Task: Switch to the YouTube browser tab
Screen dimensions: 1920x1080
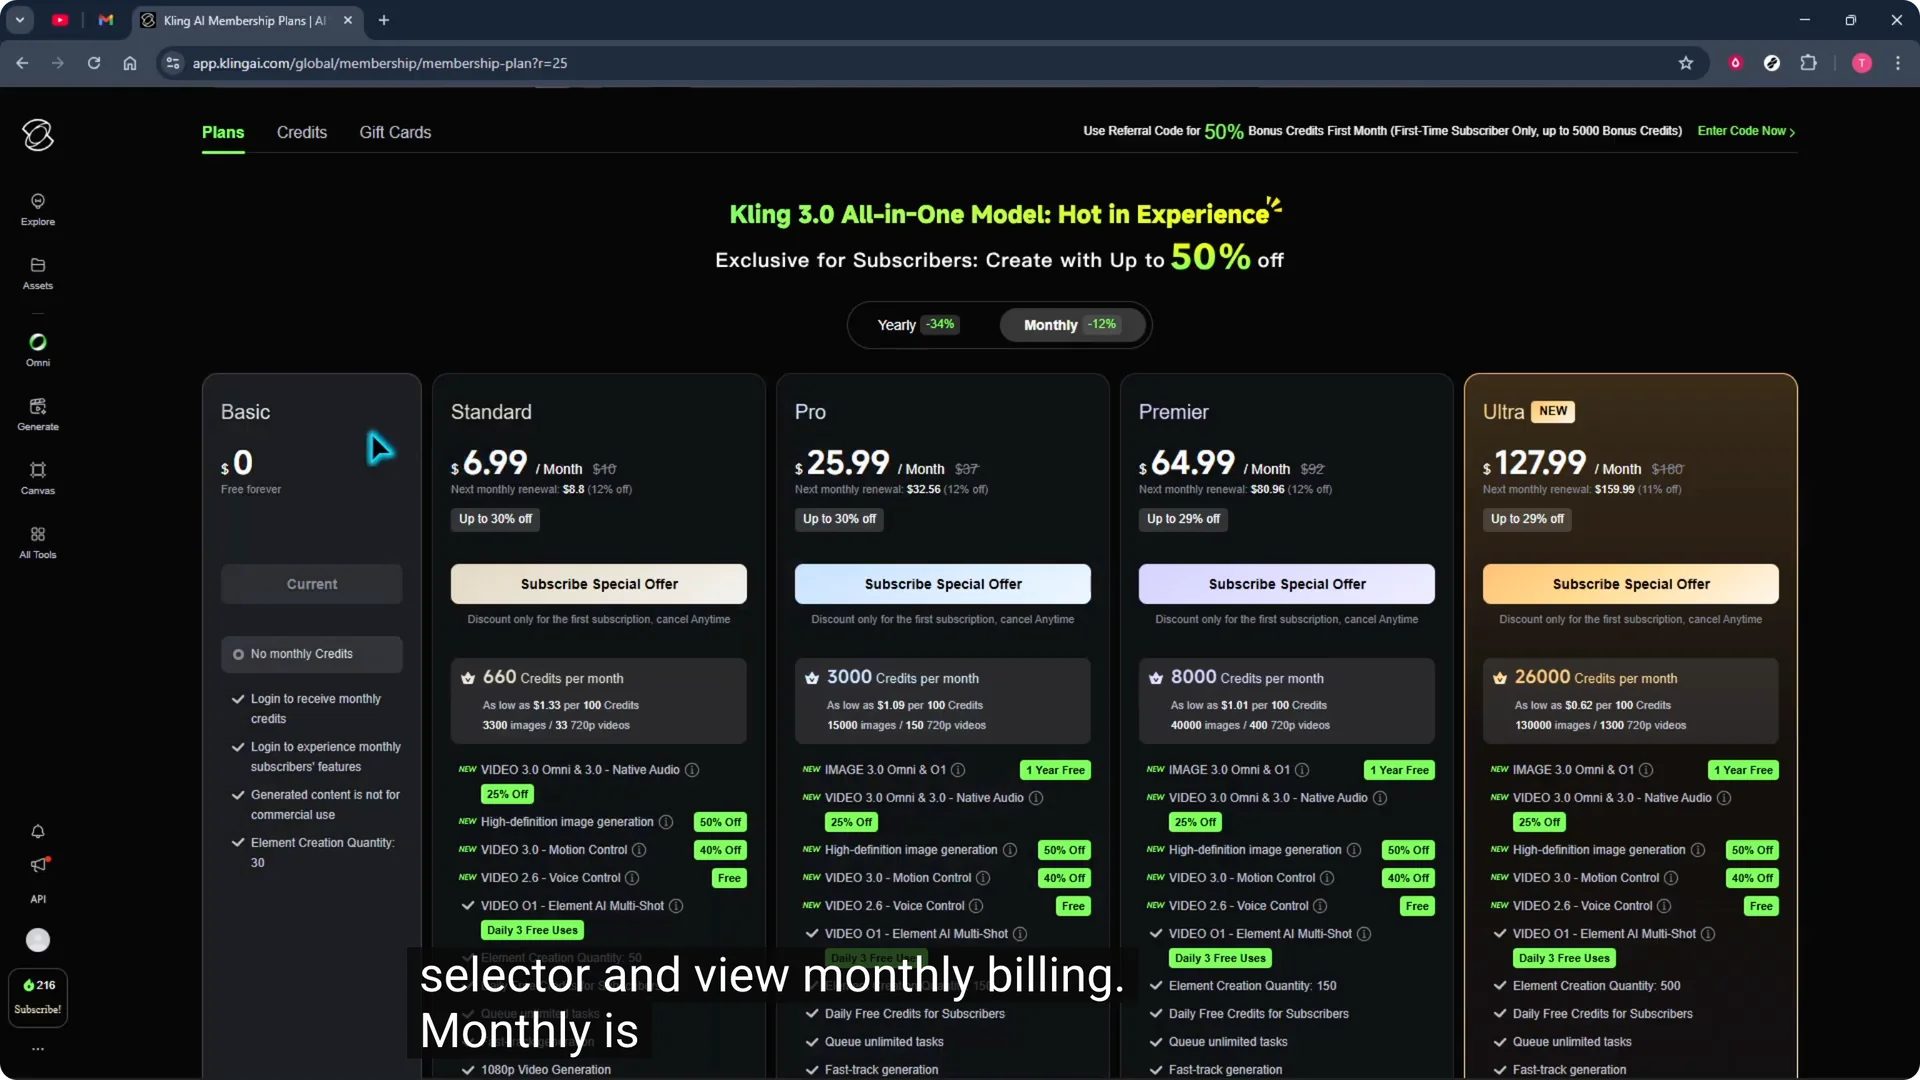Action: click(x=60, y=20)
